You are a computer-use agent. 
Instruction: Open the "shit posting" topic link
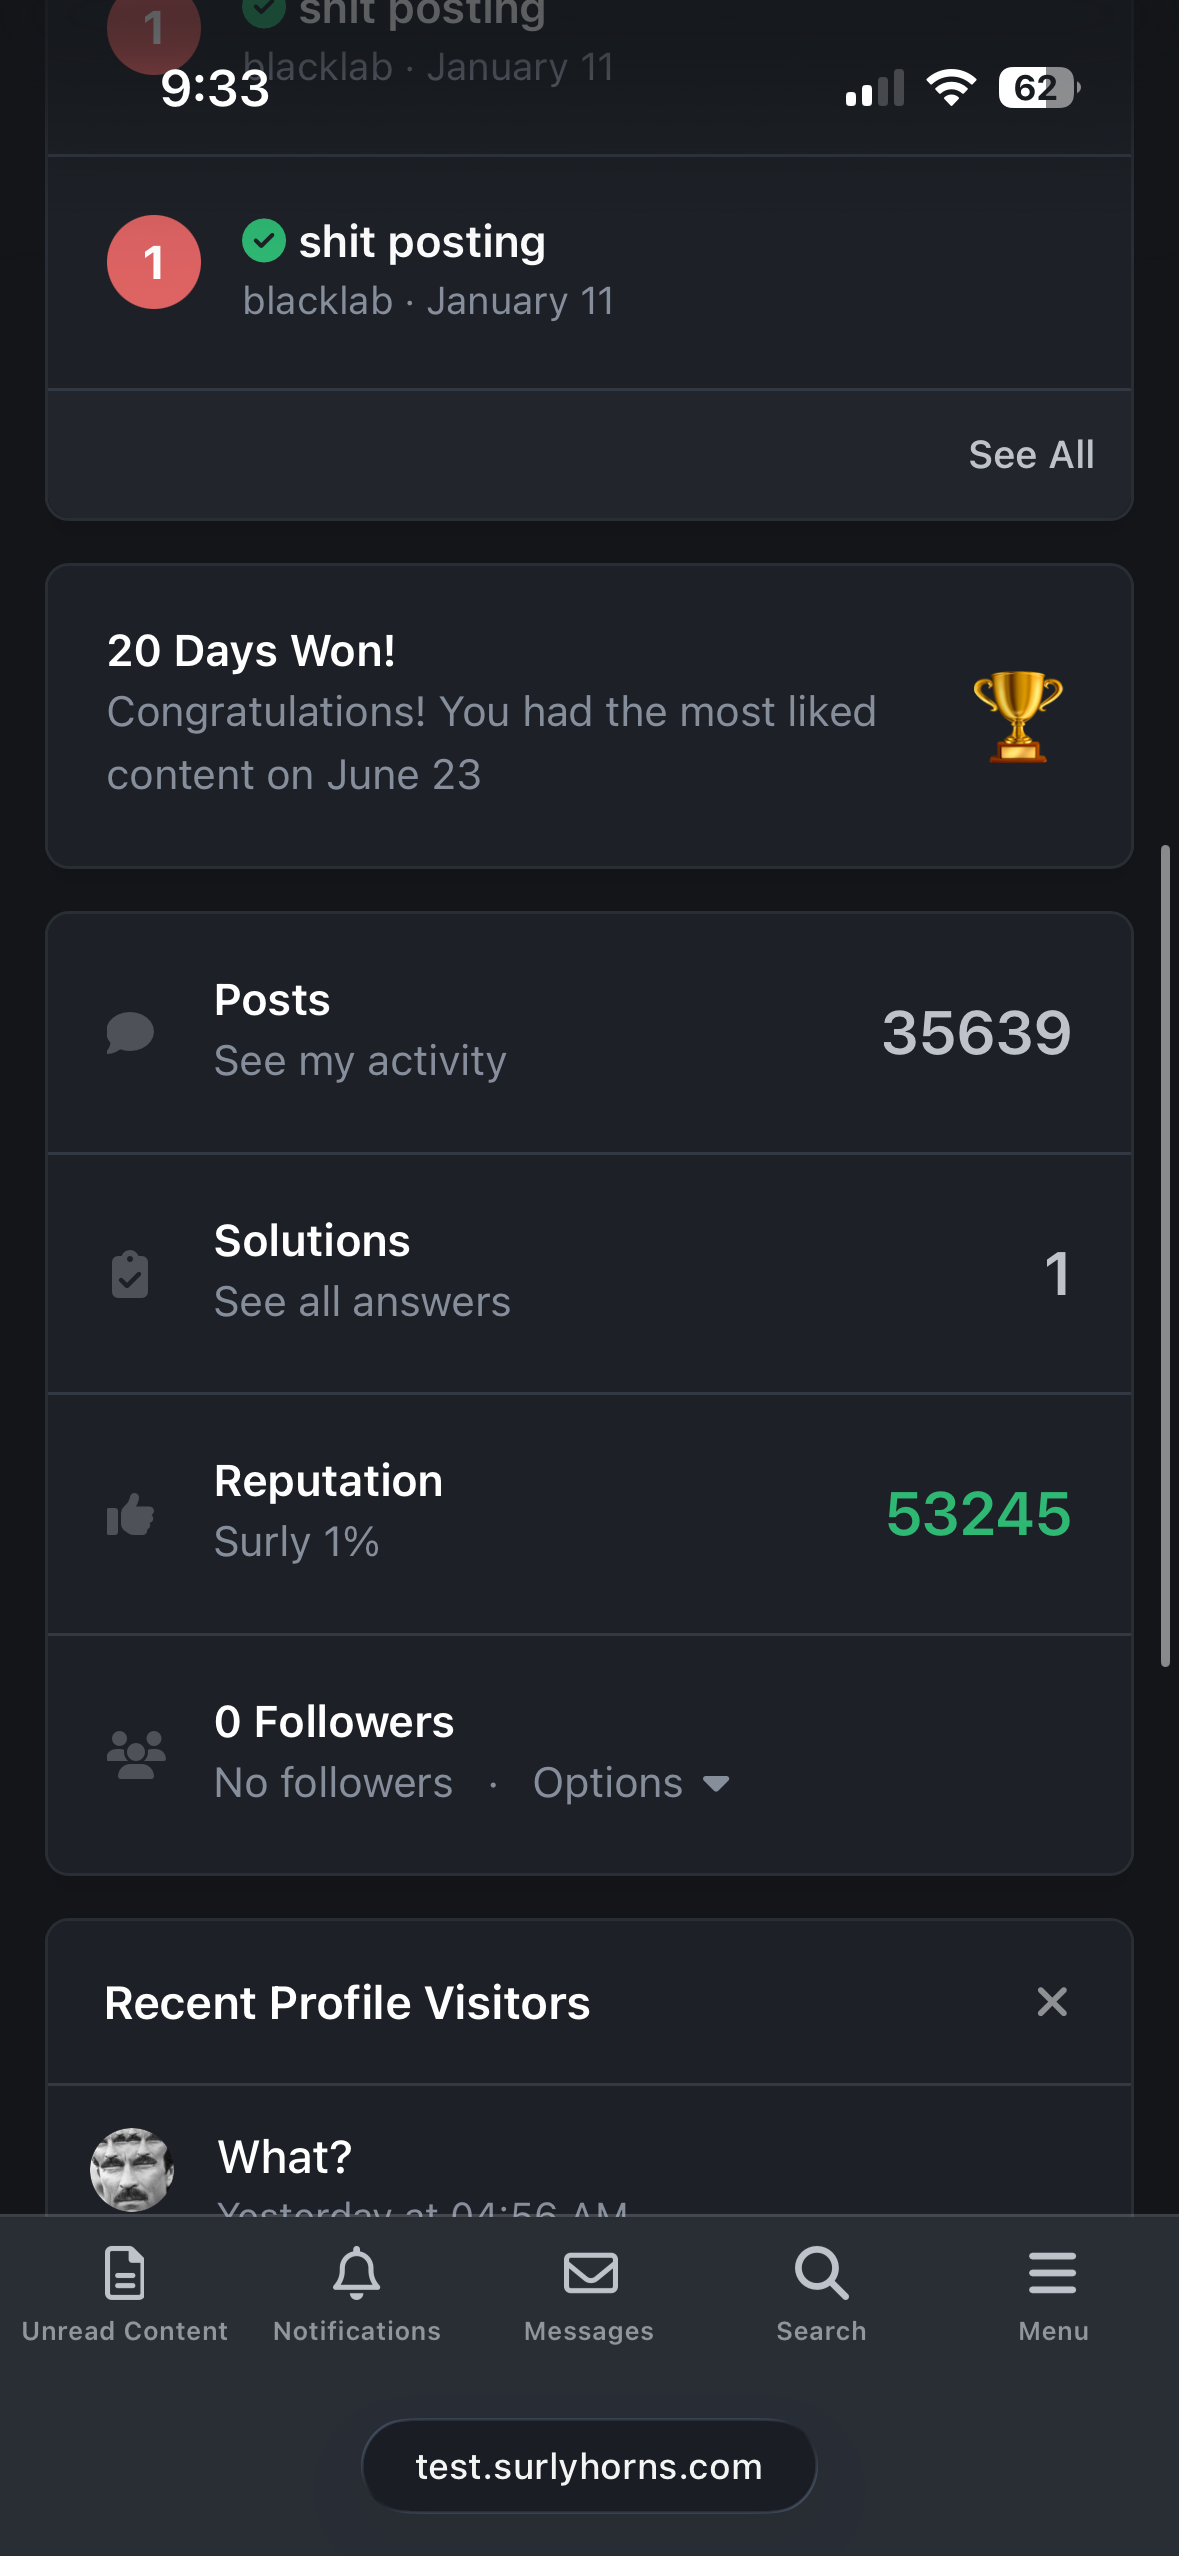click(422, 242)
